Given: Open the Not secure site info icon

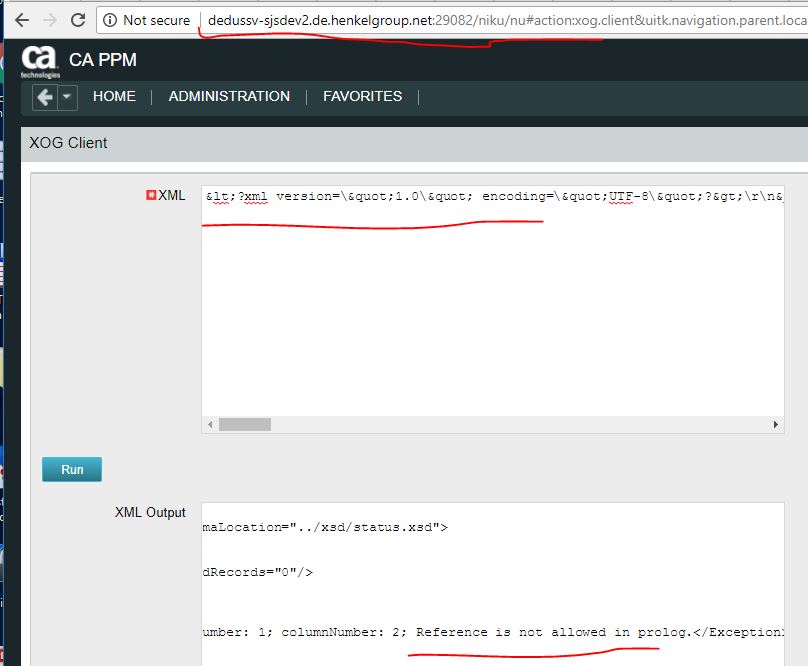Looking at the screenshot, I should 110,20.
